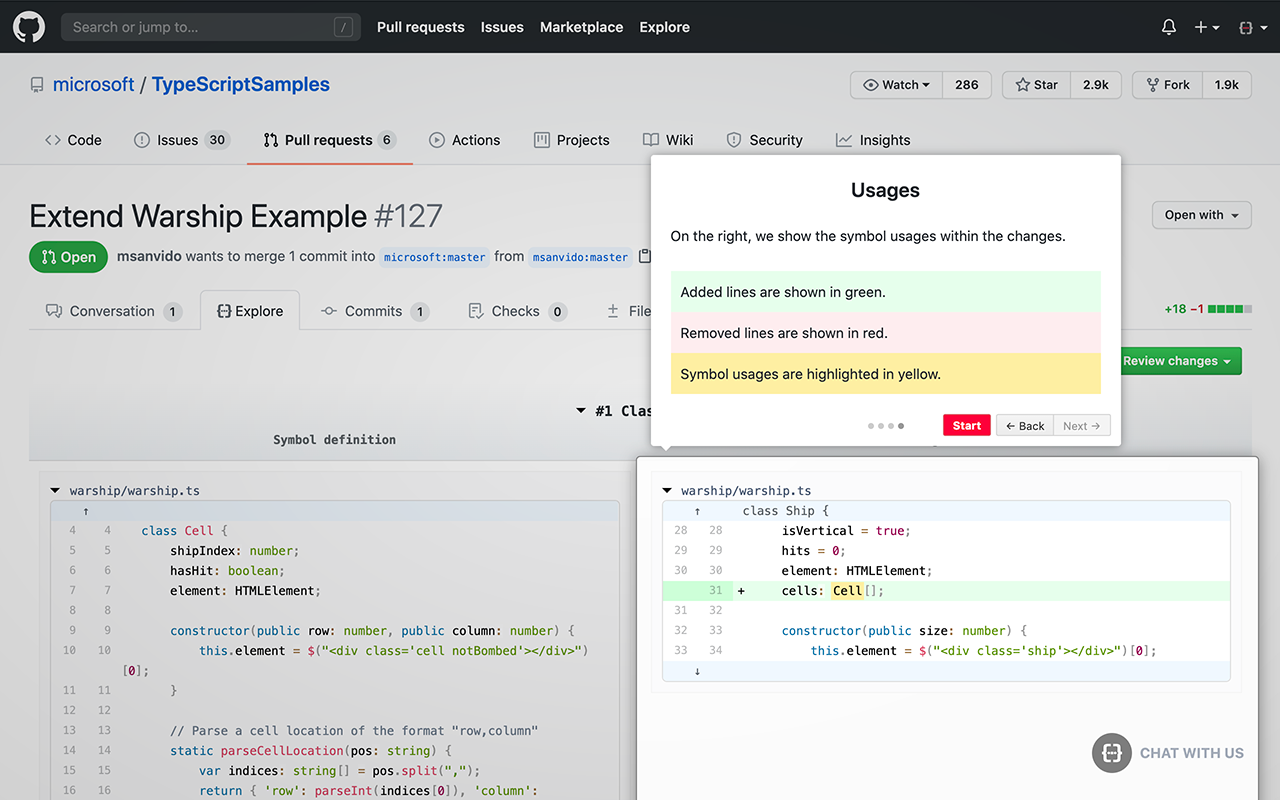Collapse the #1 Class section triangle
The height and width of the screenshot is (800, 1280).
[581, 411]
